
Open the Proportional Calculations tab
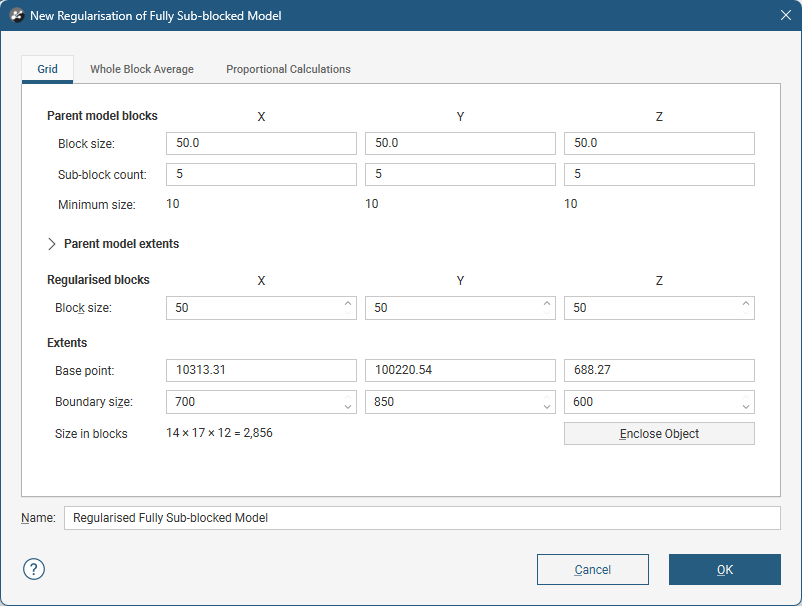pos(288,69)
